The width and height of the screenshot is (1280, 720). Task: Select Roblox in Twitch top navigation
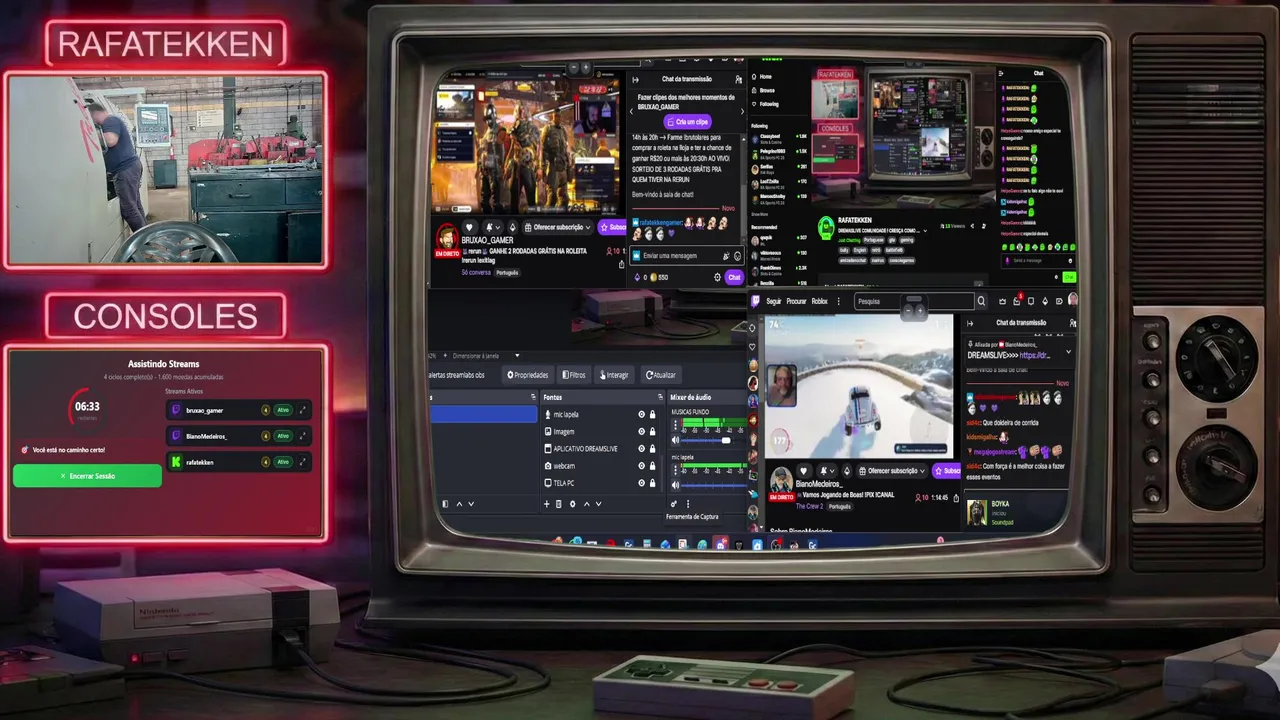[x=820, y=301]
